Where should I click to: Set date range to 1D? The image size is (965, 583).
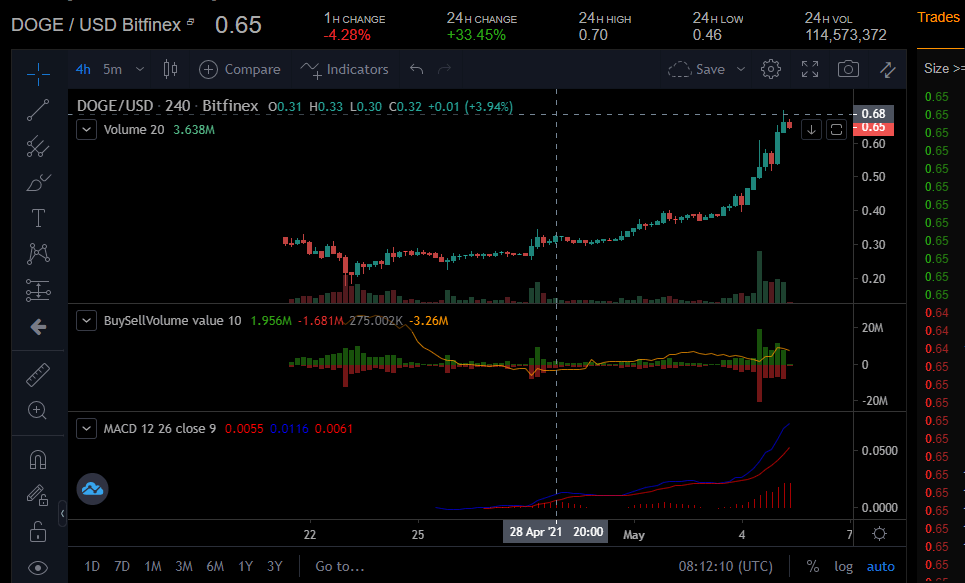[92, 566]
